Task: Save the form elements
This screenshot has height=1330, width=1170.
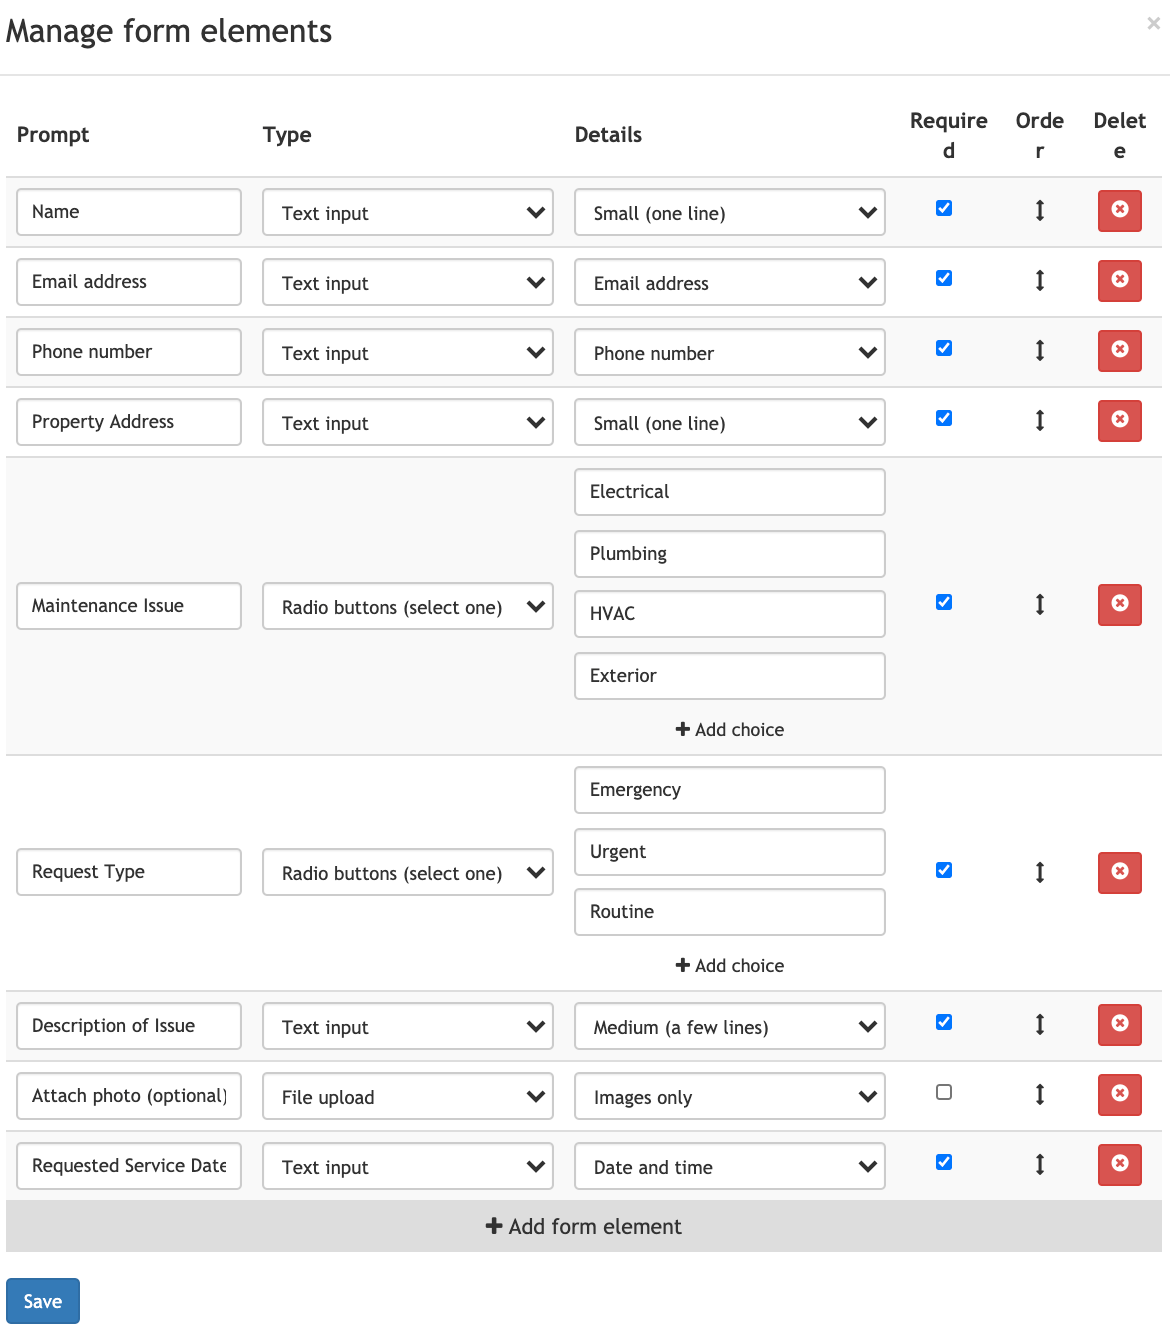Action: (x=43, y=1301)
